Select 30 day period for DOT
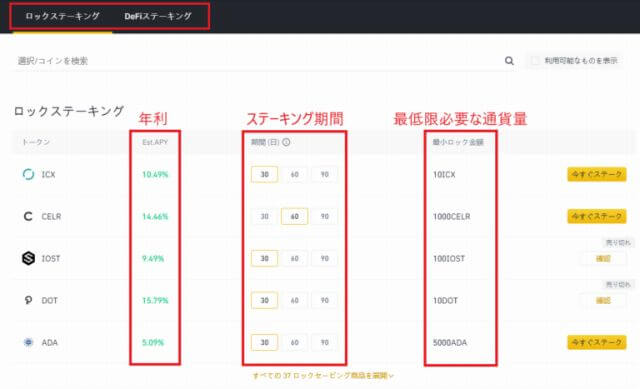 pos(264,300)
